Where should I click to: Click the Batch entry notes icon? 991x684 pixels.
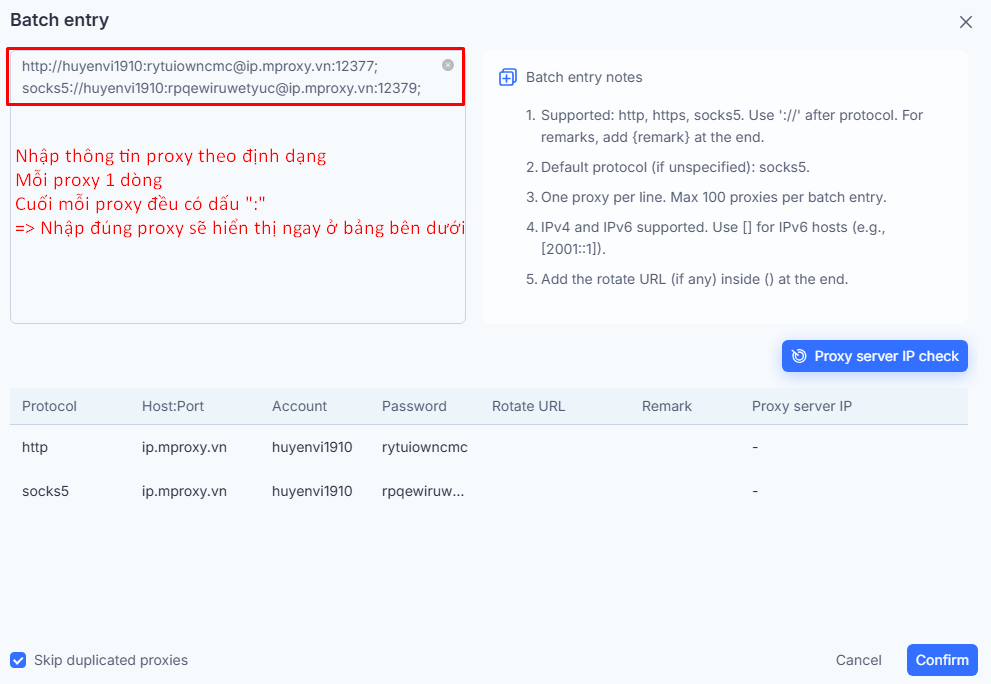point(508,77)
